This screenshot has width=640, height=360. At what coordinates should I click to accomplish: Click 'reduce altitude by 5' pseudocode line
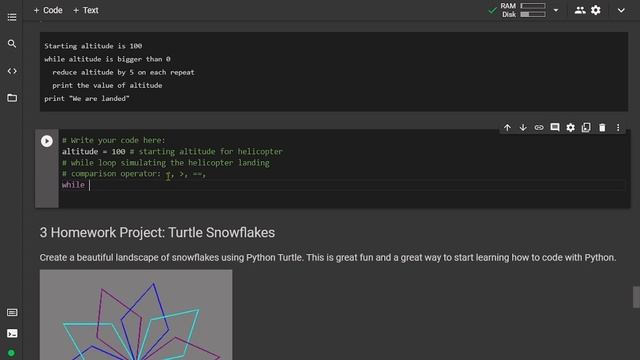click(123, 72)
